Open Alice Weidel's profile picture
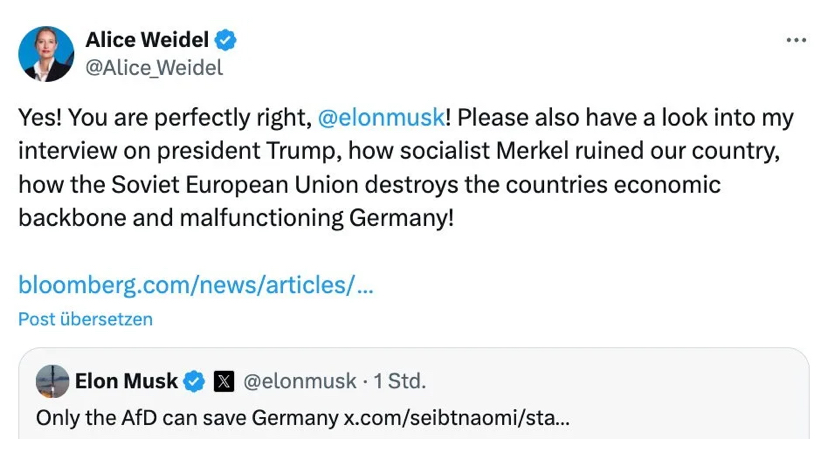828x453 pixels. pyautogui.click(x=46, y=54)
